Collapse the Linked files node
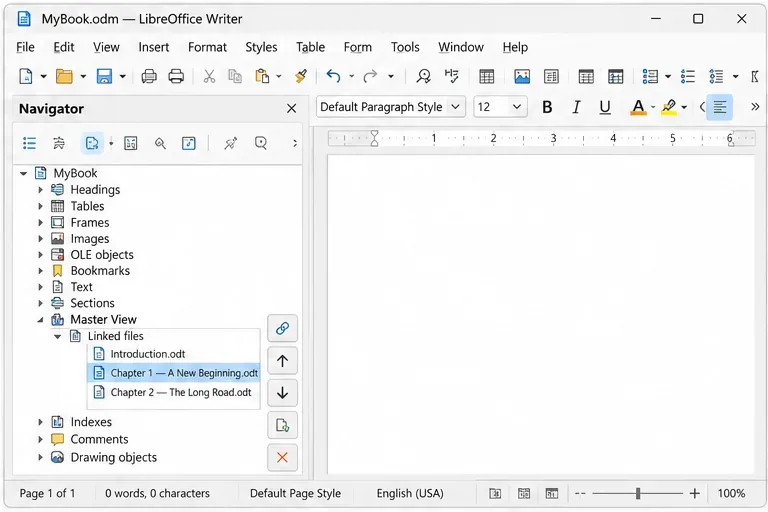Viewport: 768px width, 512px height. coord(58,337)
